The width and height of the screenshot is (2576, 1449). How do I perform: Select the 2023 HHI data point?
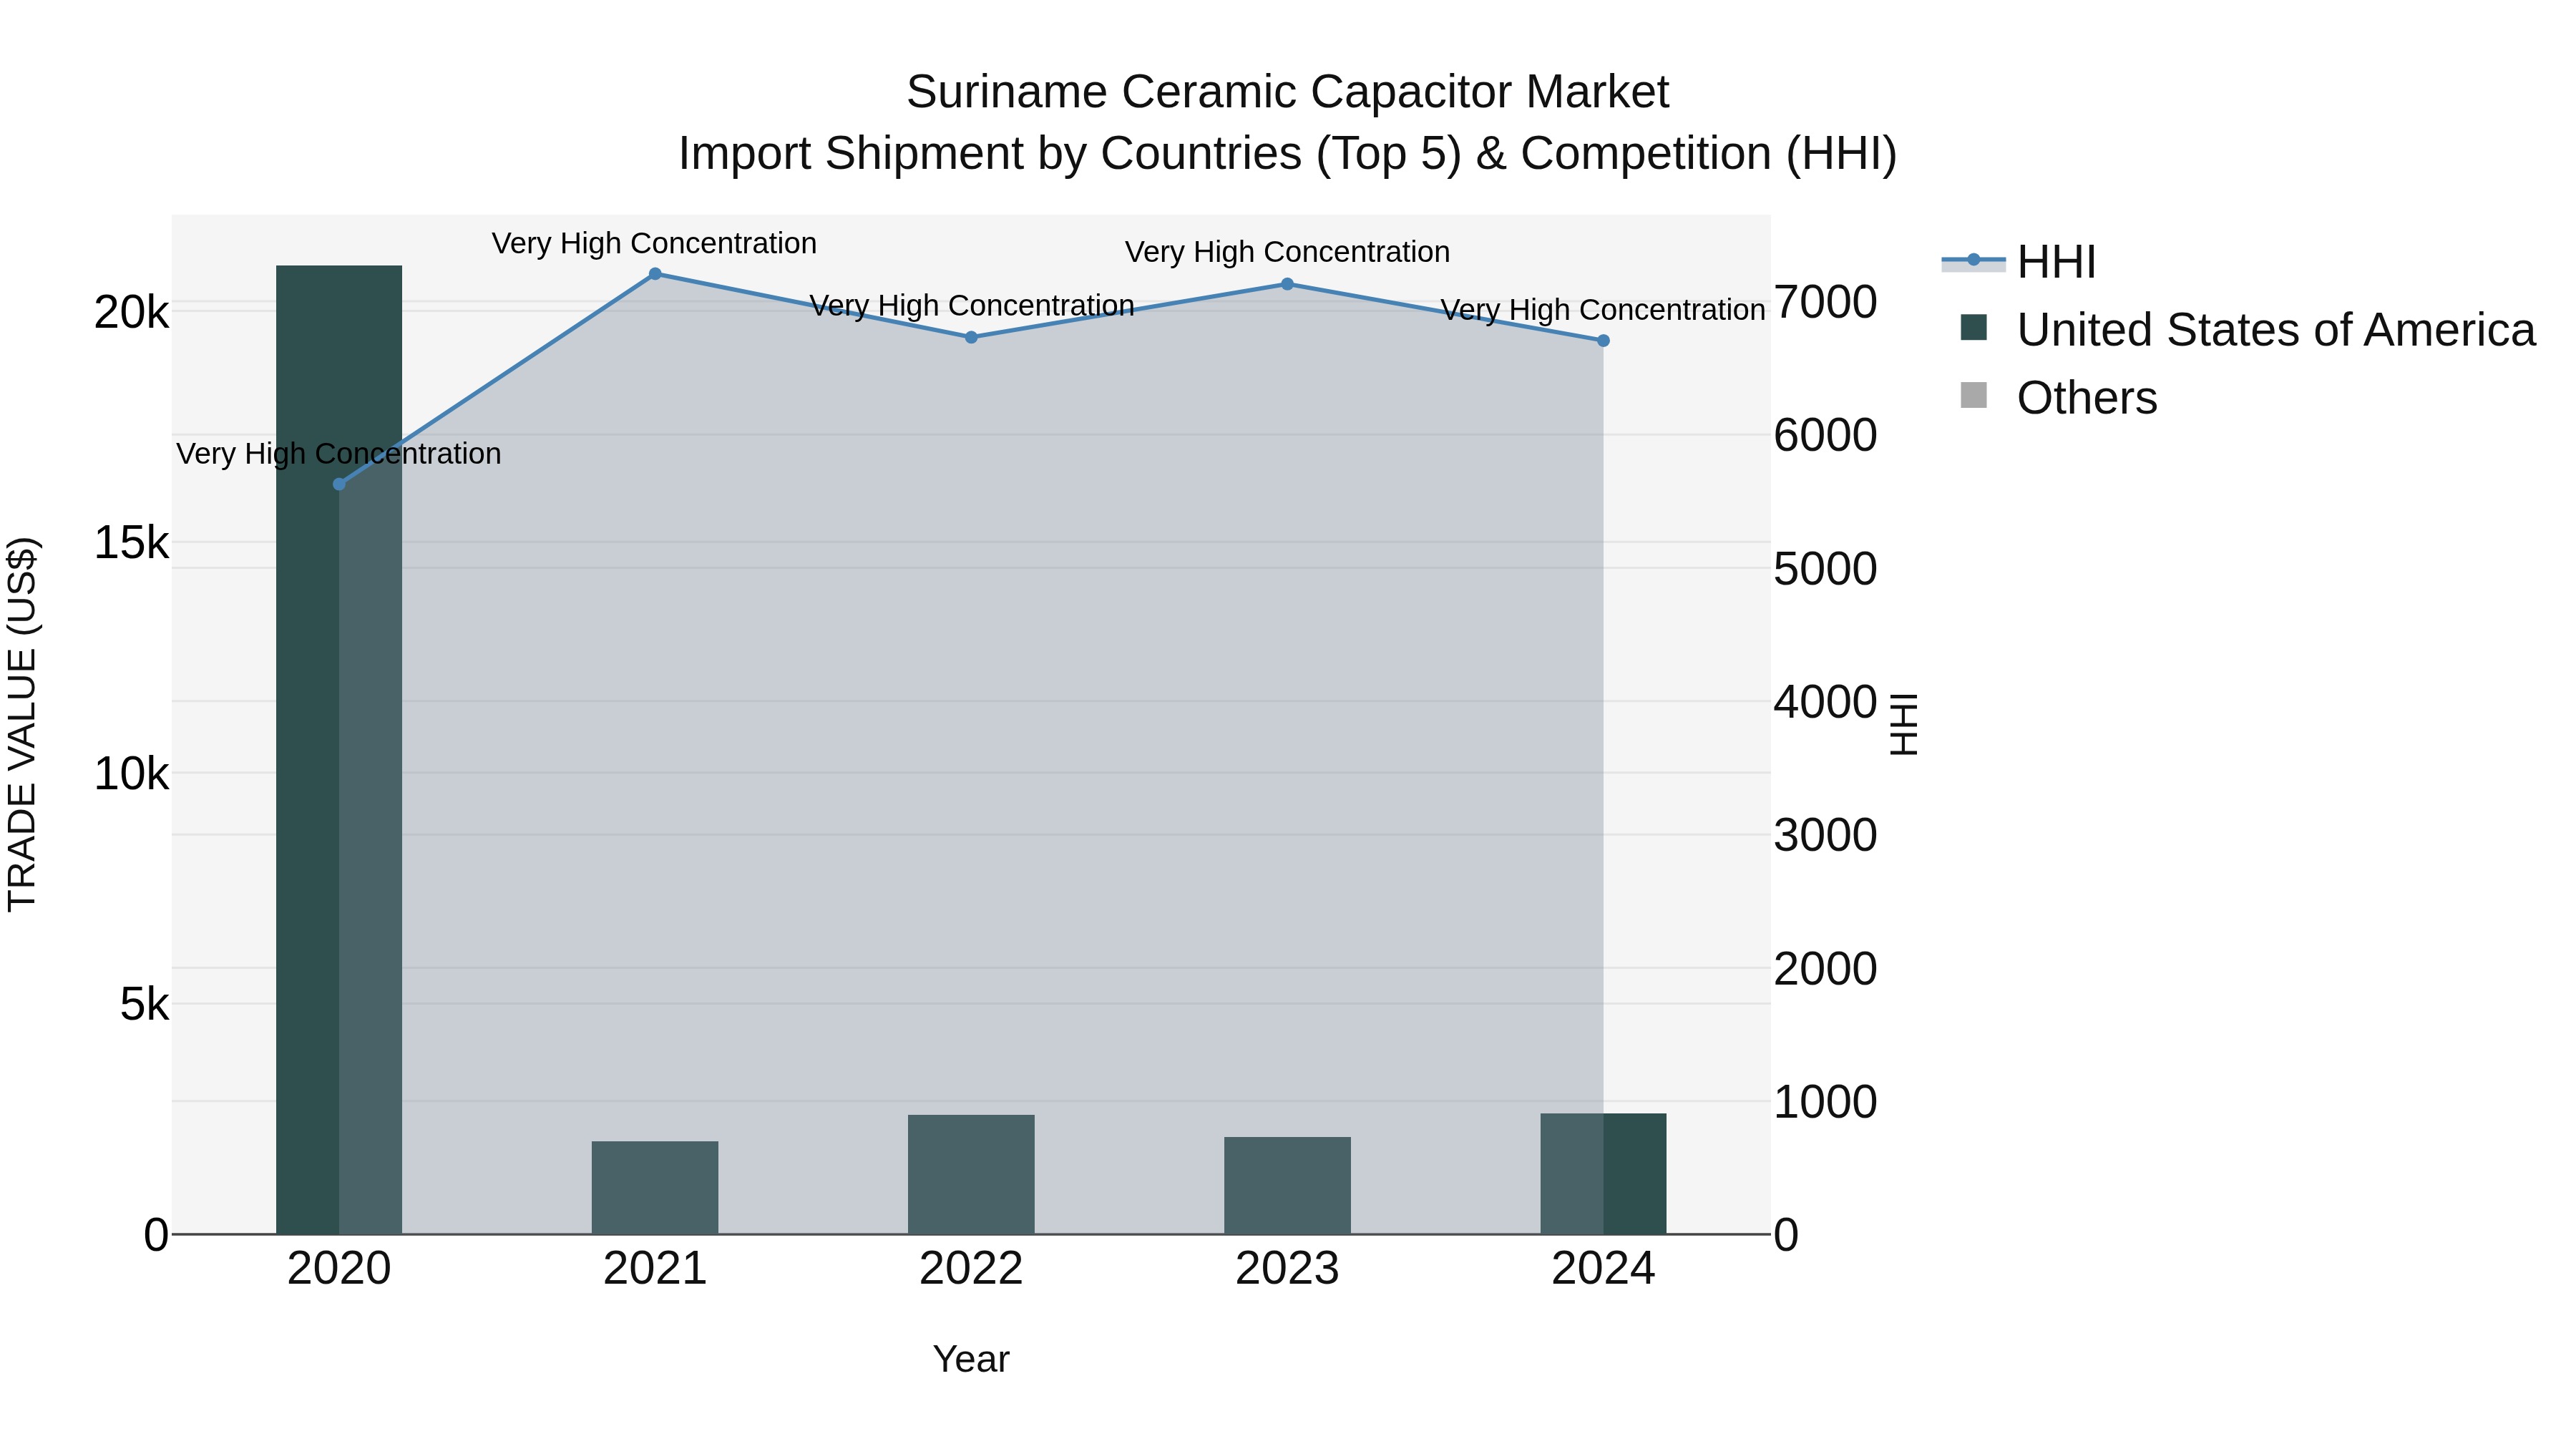coord(1287,284)
